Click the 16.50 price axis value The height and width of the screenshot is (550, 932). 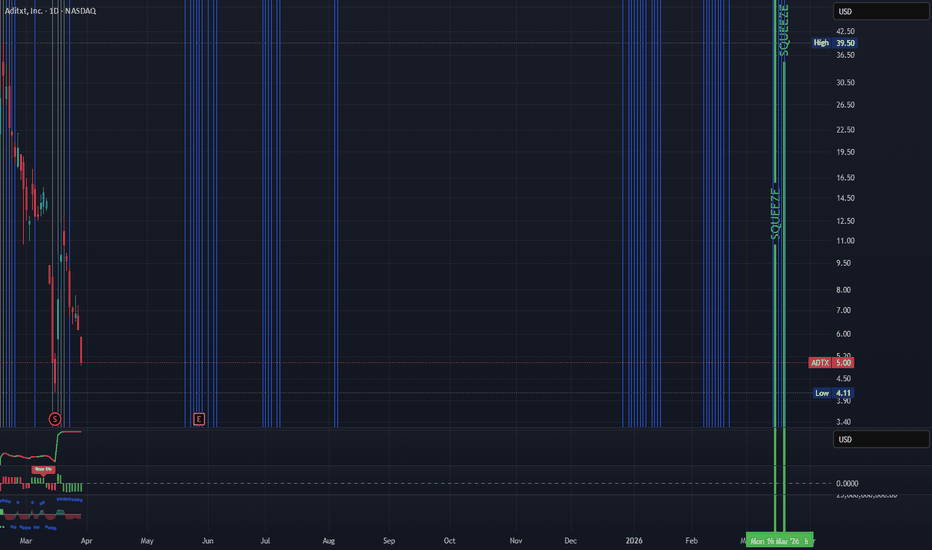(x=845, y=178)
